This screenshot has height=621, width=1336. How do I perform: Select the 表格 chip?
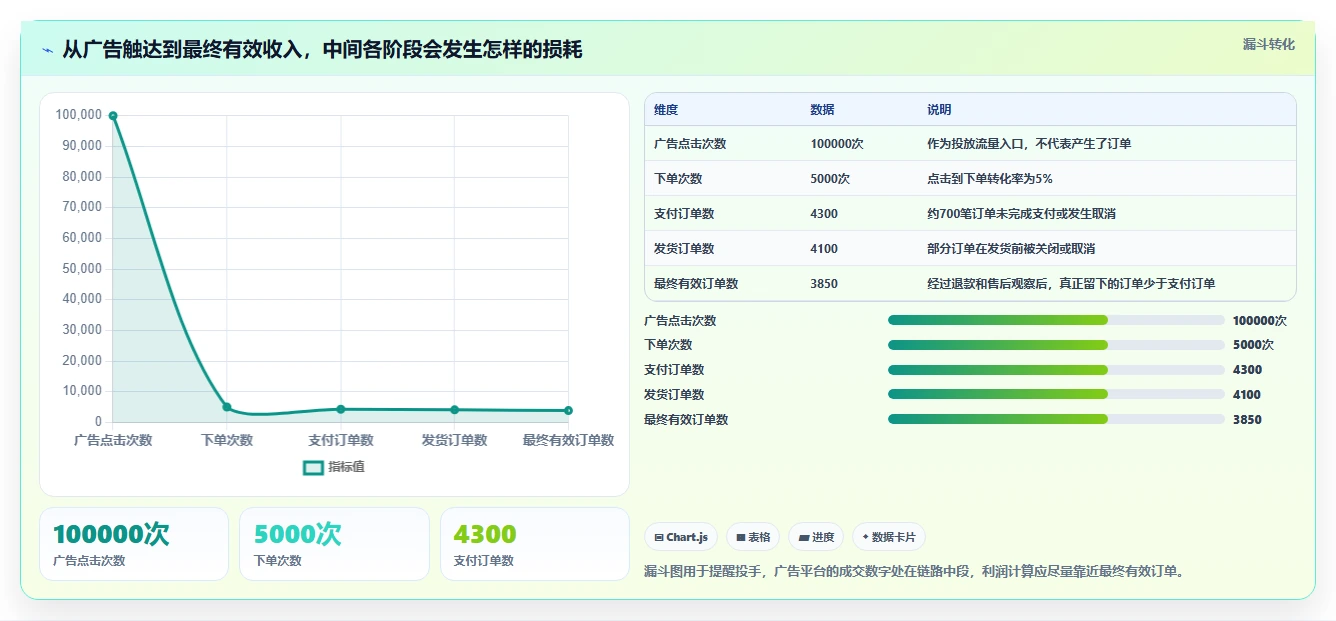753,537
